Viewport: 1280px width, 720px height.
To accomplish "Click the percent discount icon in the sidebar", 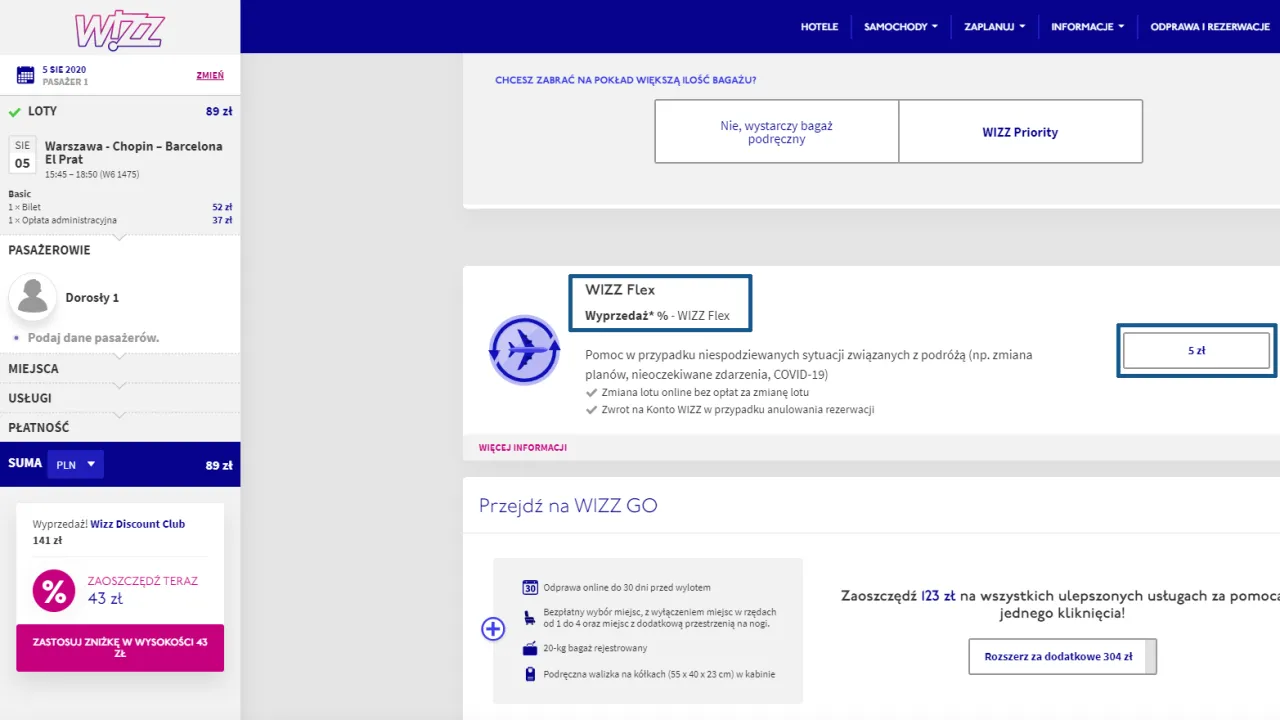I will [54, 591].
